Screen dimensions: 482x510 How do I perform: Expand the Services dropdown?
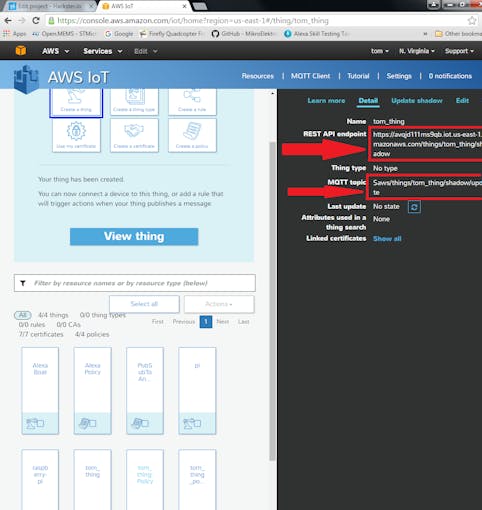click(103, 51)
